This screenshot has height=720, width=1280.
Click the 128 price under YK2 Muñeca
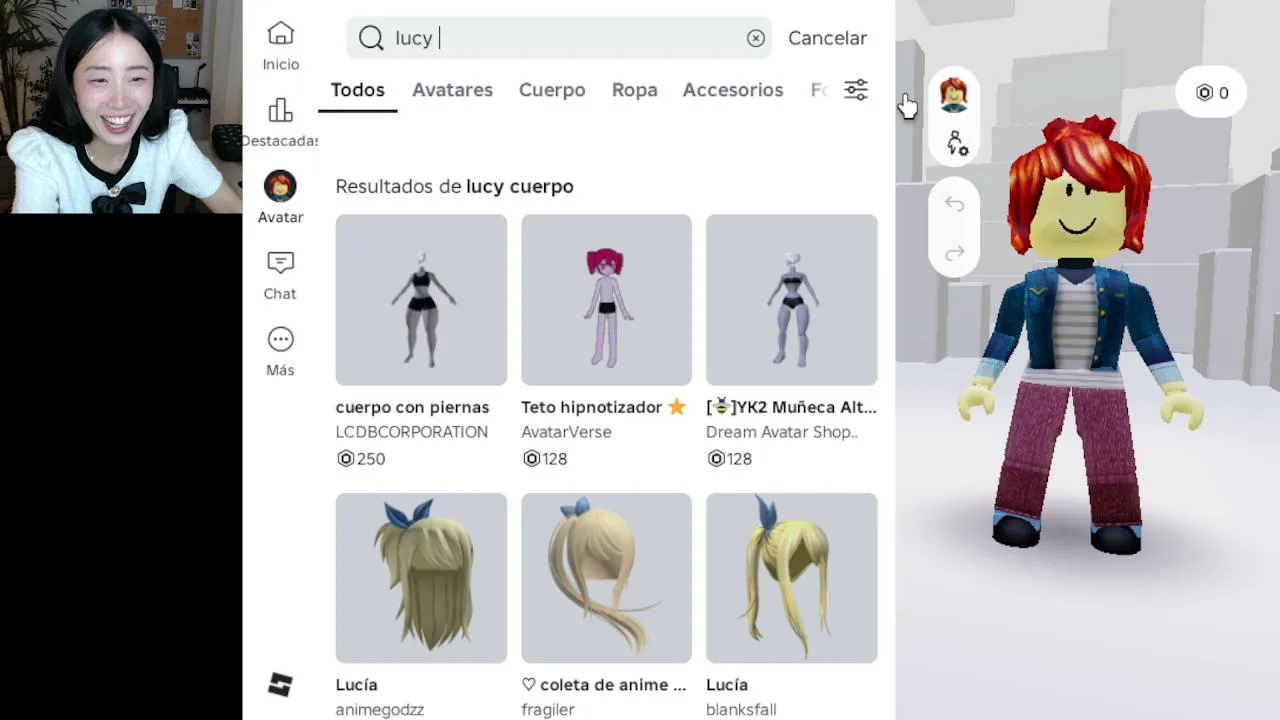coord(740,459)
